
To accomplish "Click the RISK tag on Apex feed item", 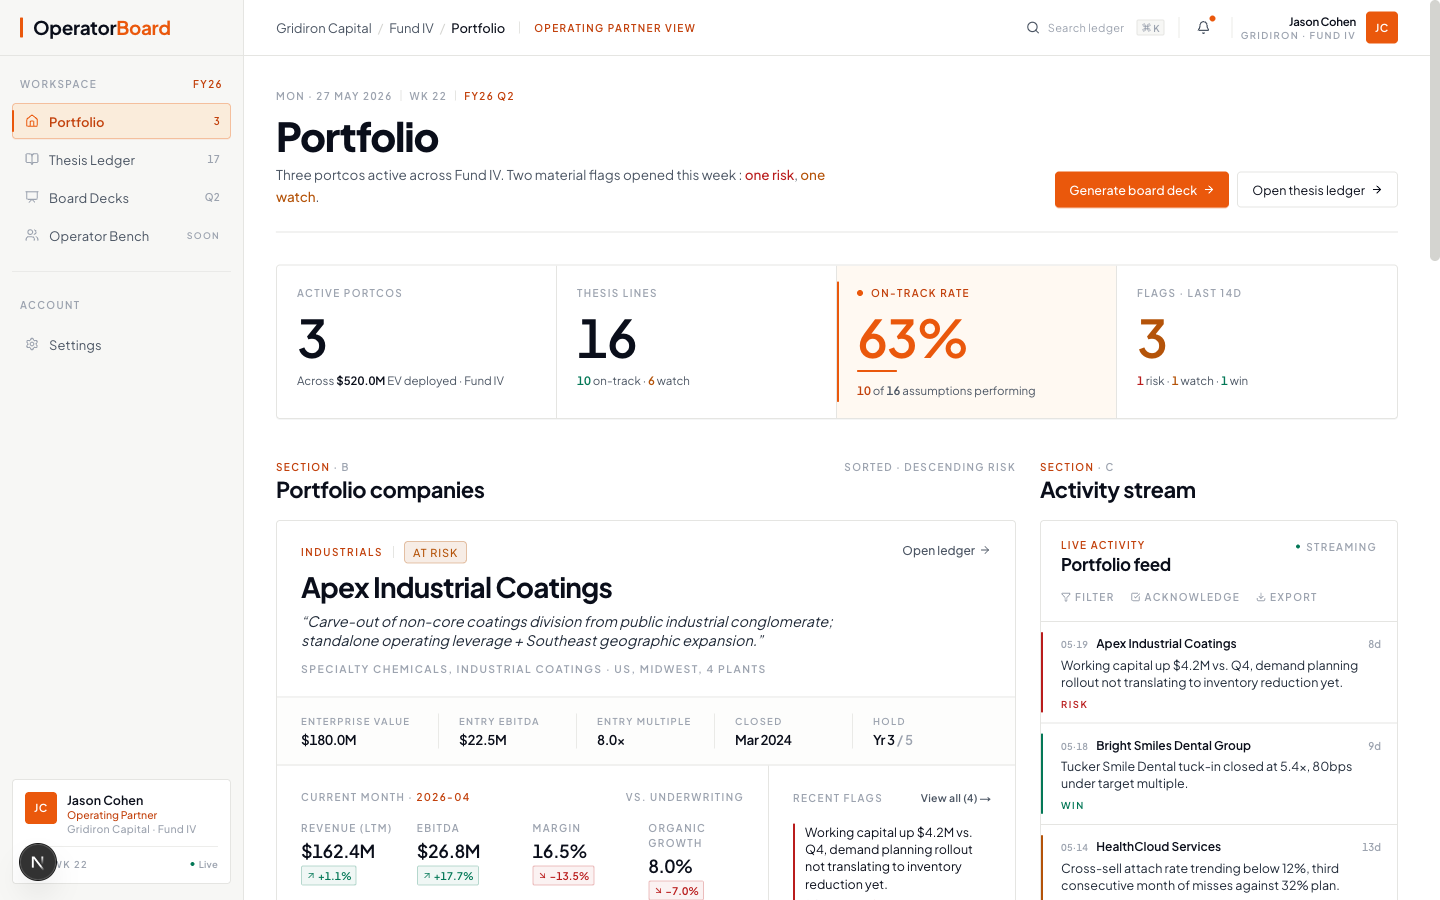I will (1074, 704).
